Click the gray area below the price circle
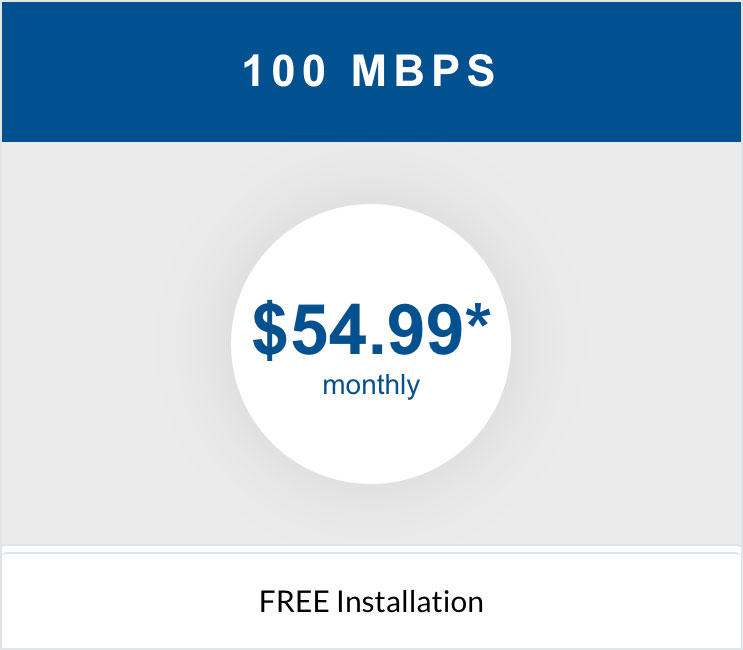 point(371,515)
